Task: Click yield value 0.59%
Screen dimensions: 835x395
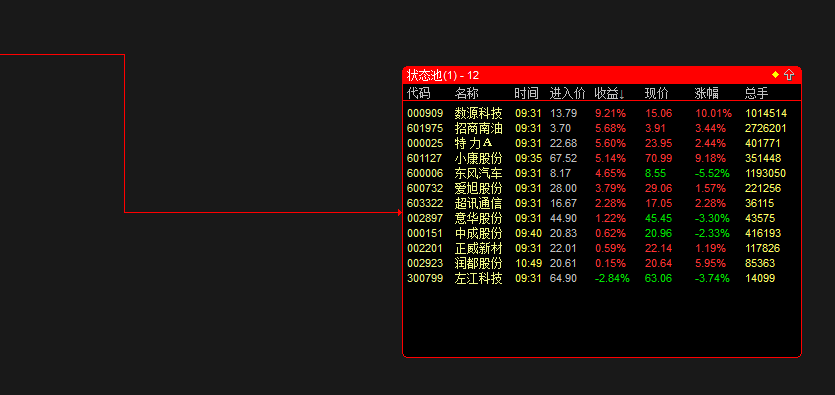Action: [610, 248]
